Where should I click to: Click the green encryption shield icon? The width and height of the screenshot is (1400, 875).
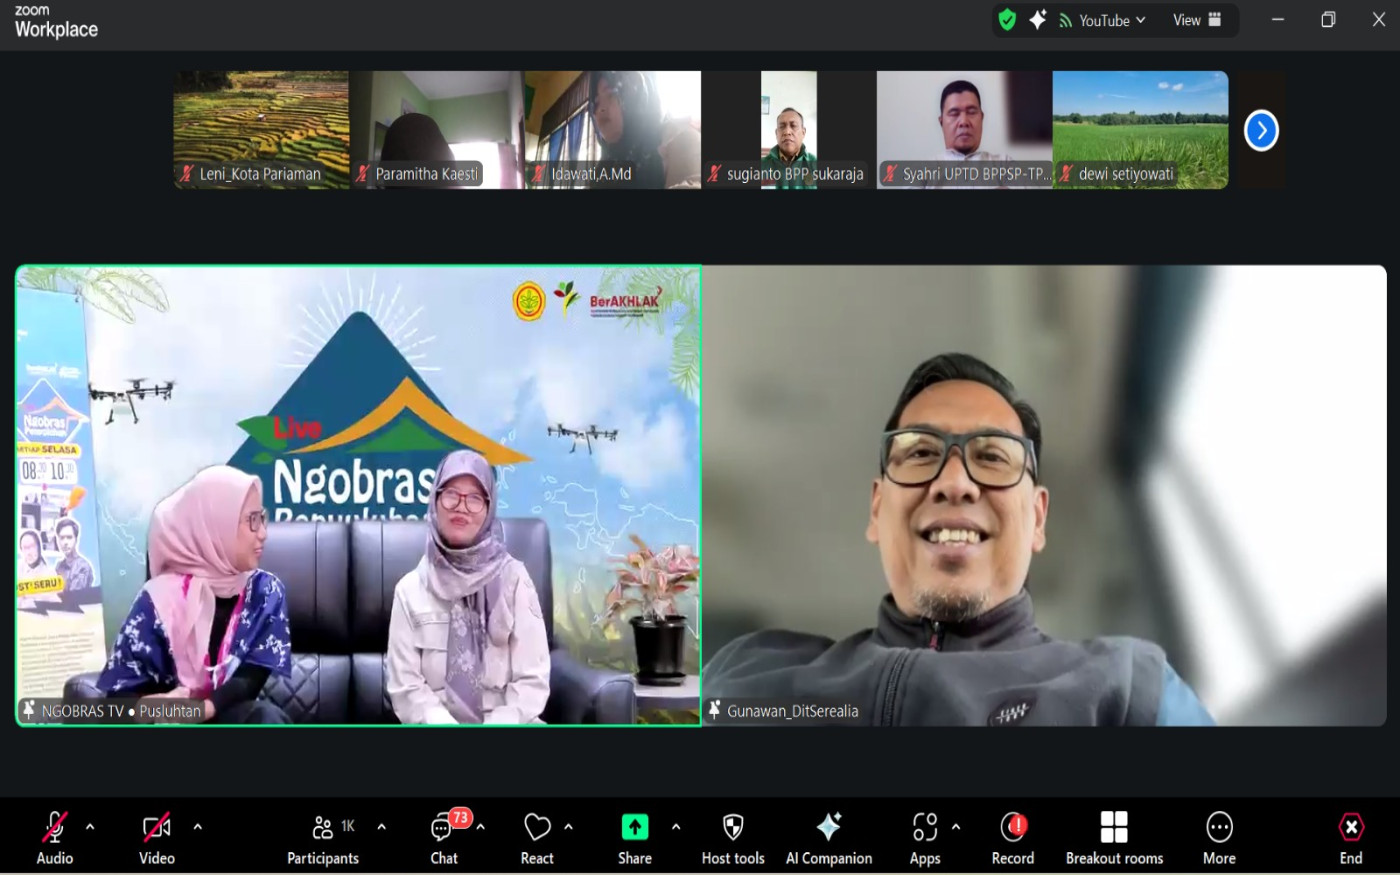[1007, 20]
